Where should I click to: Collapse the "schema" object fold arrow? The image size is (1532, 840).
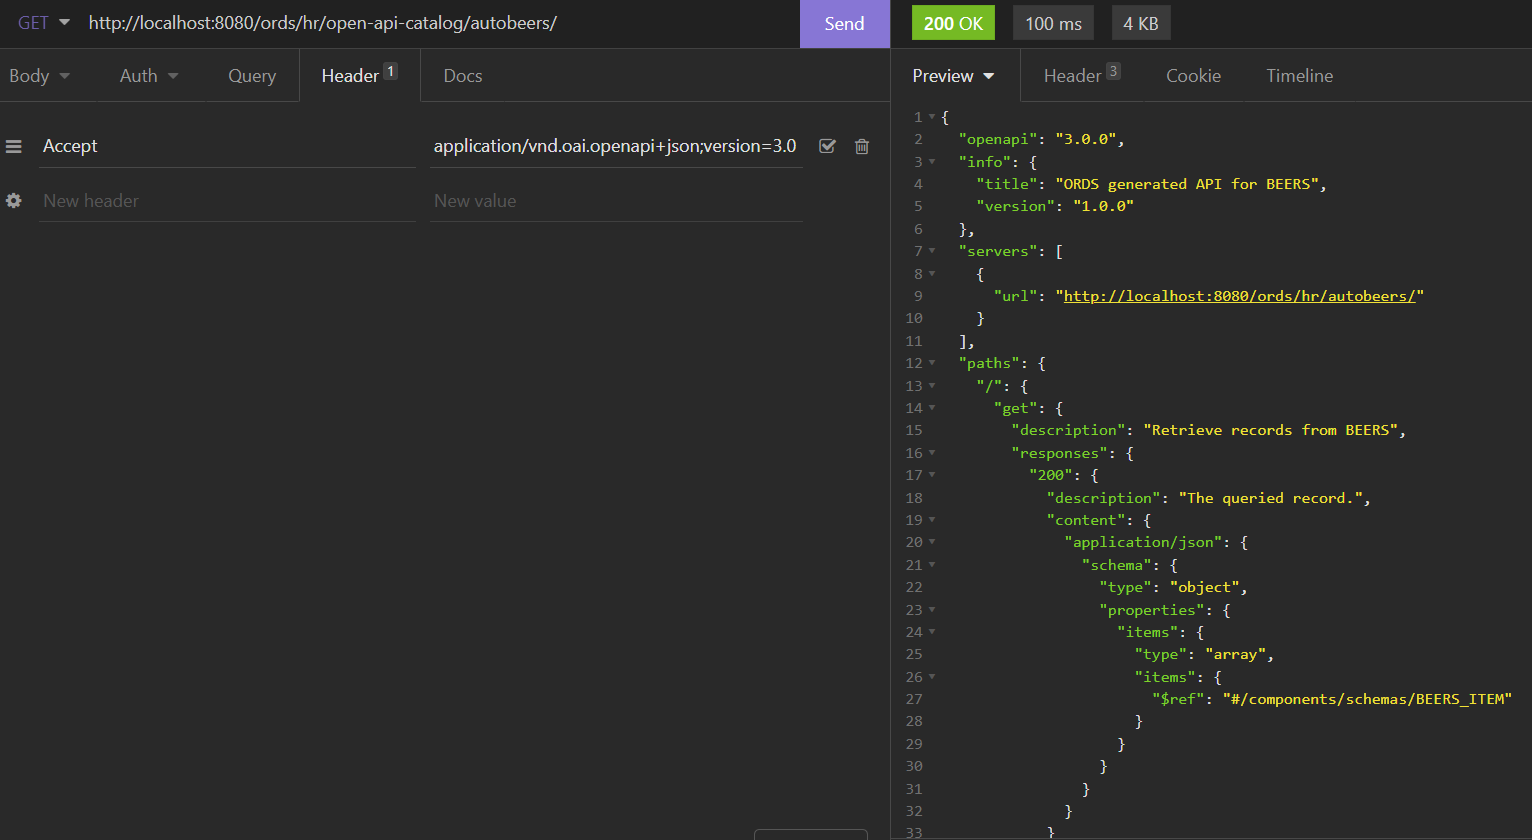point(932,565)
